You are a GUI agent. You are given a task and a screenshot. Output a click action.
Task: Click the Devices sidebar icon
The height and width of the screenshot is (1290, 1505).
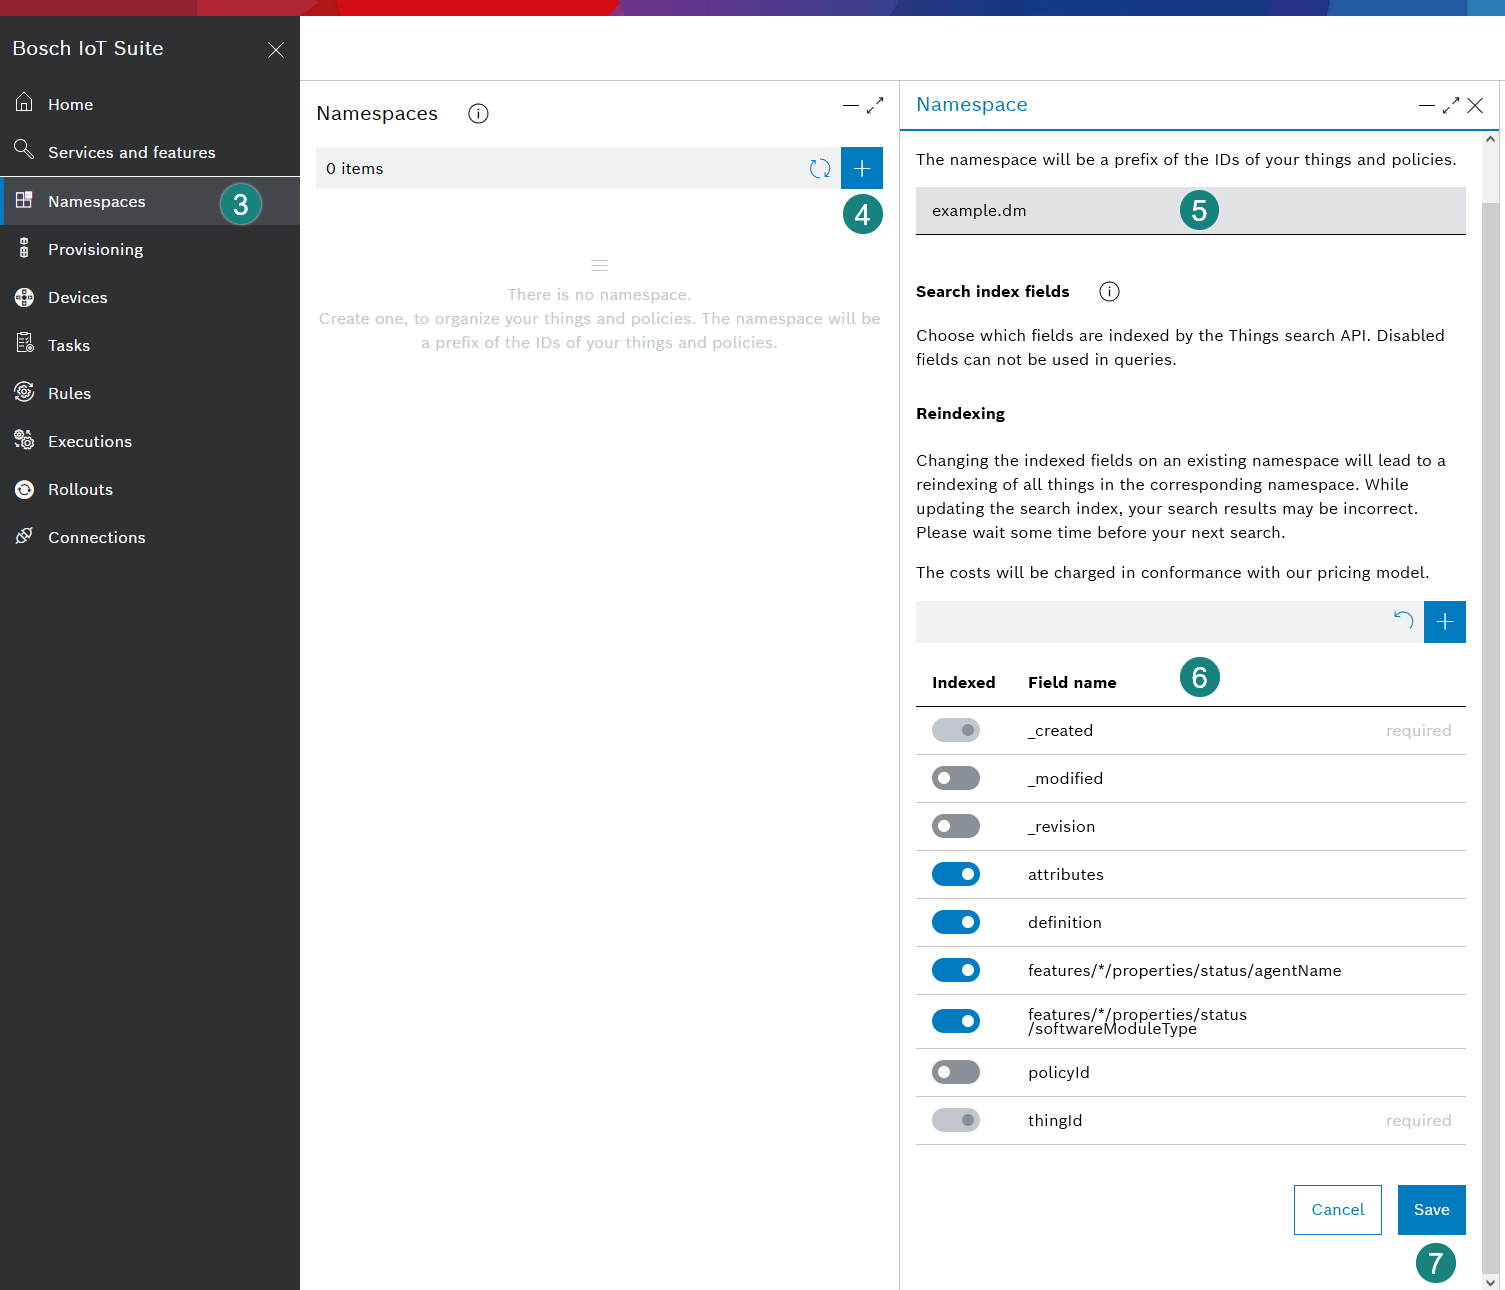pos(24,297)
